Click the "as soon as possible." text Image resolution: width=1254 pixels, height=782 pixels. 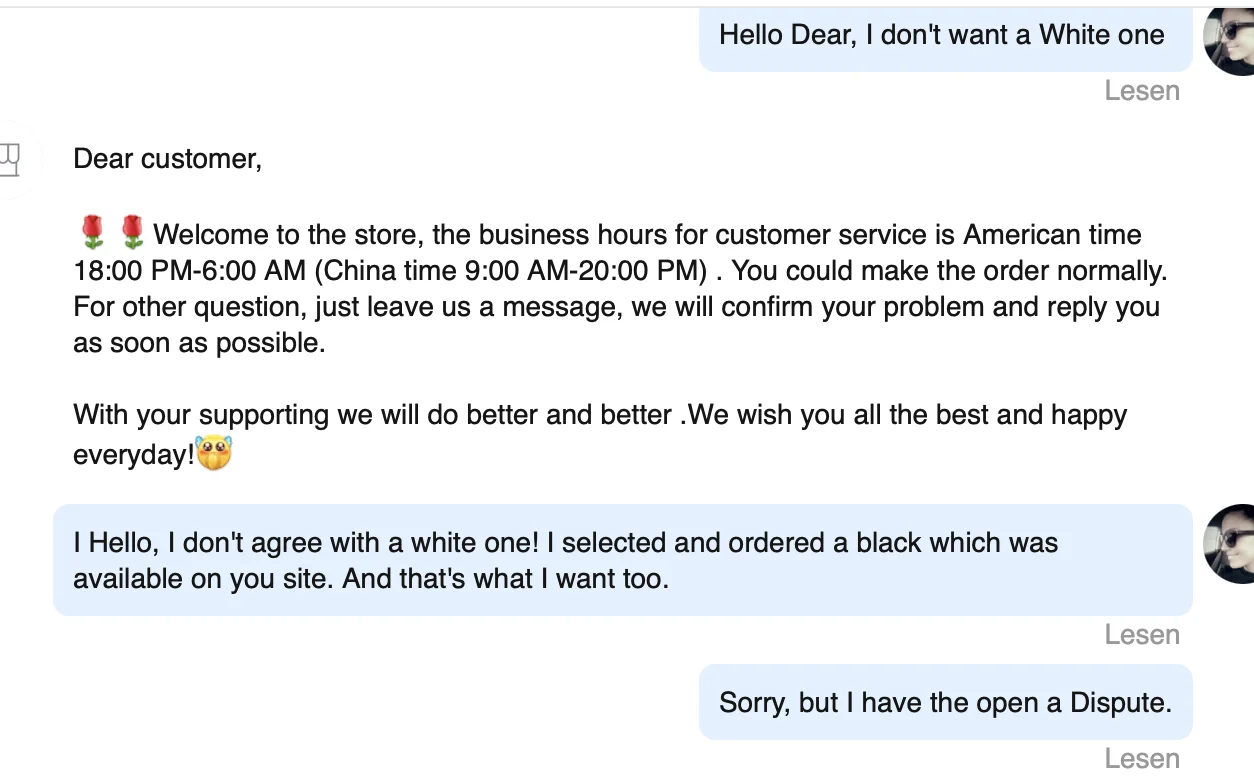[x=199, y=343]
